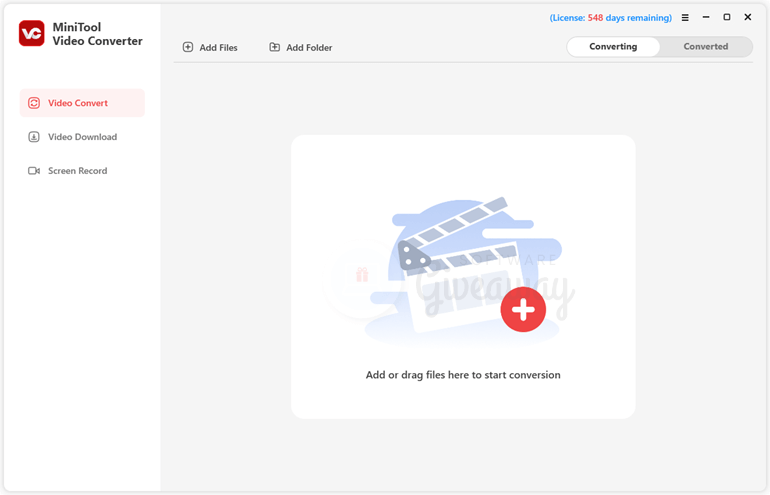The image size is (770, 495).
Task: Click the clapperboard drop area illustration
Action: 463,273
